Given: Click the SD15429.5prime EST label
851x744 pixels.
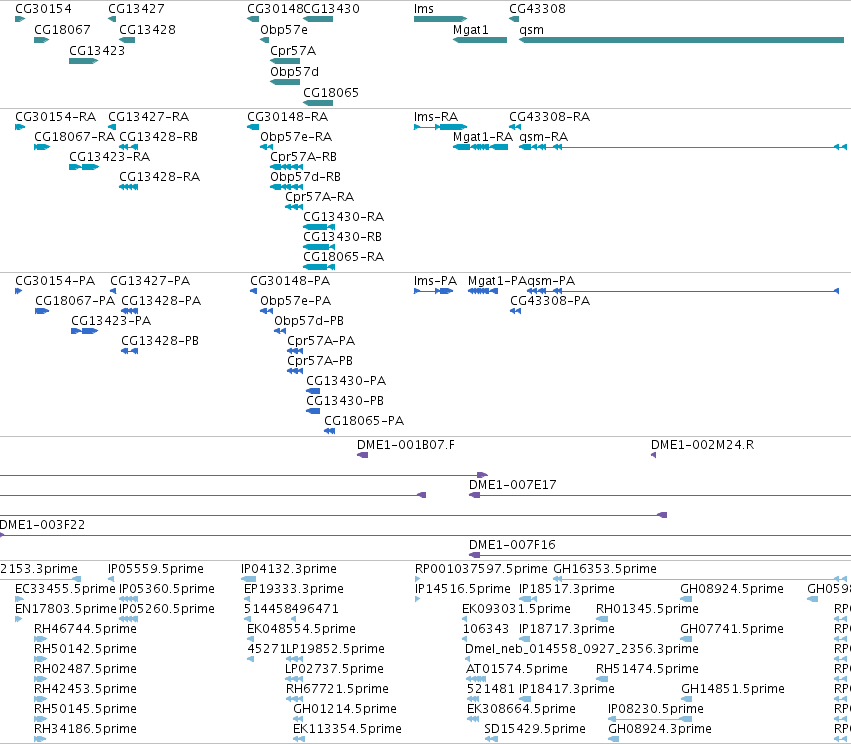Looking at the screenshot, I should click(535, 729).
